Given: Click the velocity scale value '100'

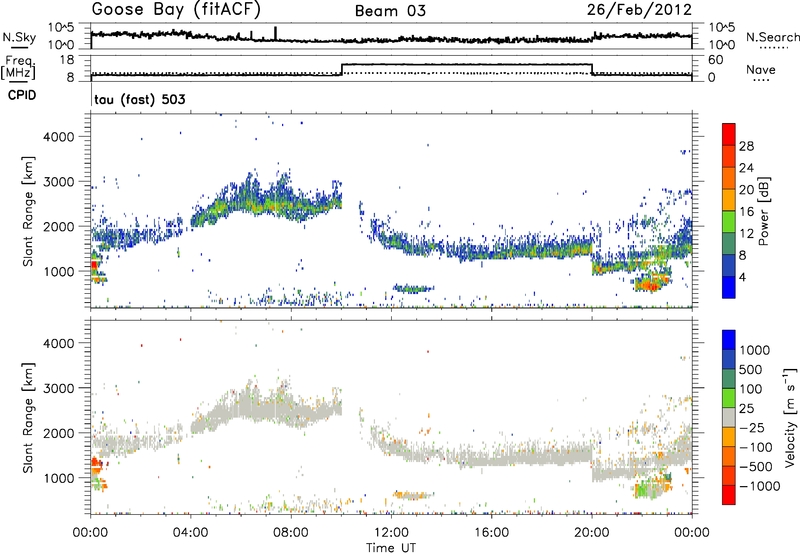Looking at the screenshot, I should (x=751, y=389).
